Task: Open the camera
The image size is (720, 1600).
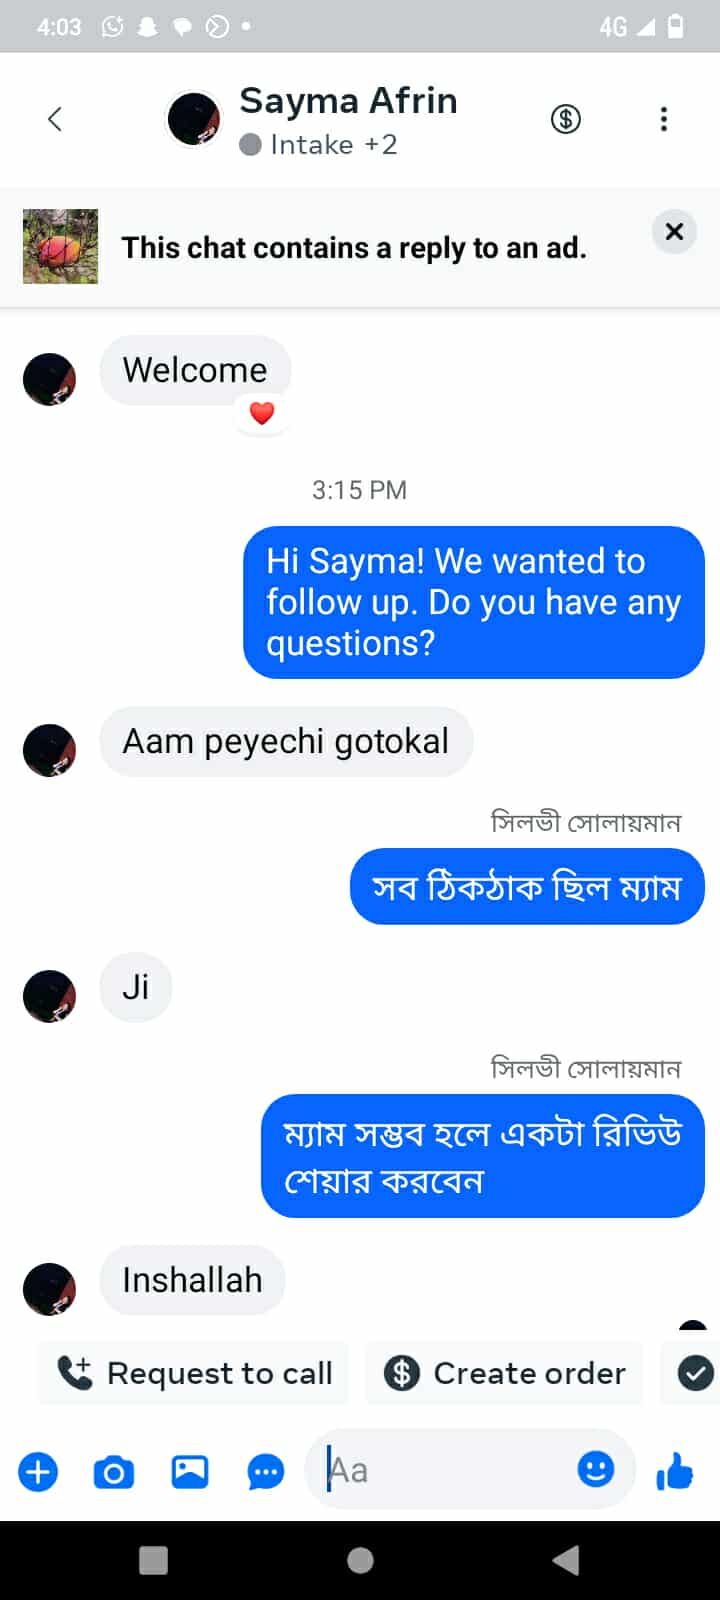Action: click(114, 1472)
